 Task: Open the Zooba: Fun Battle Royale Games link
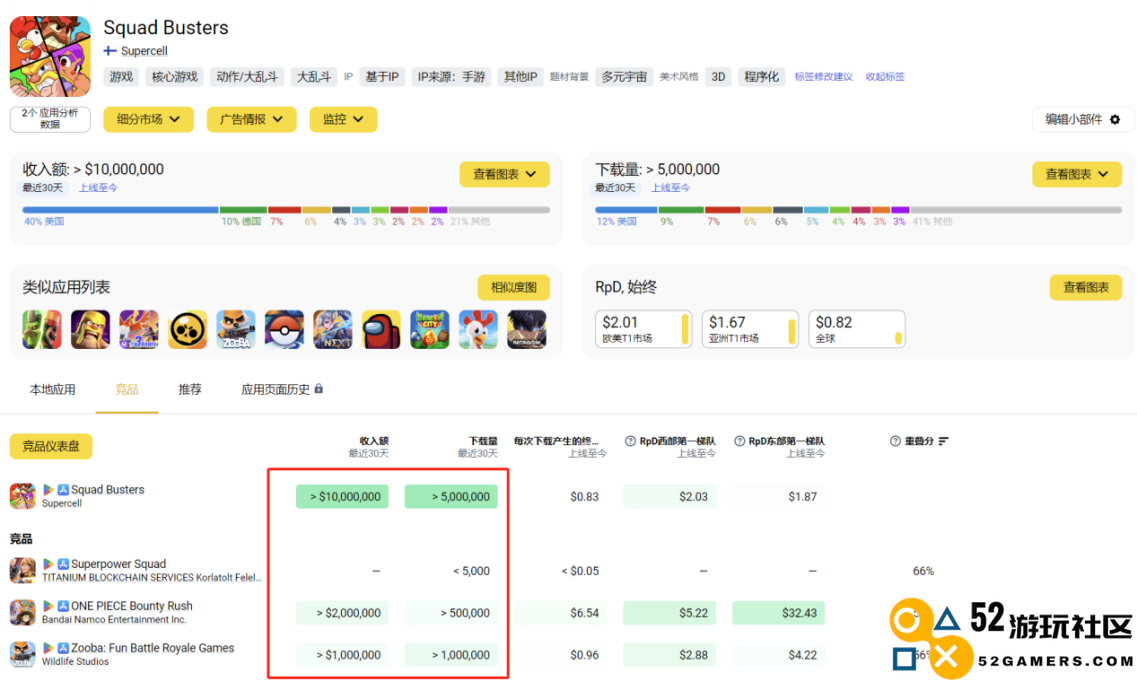(x=152, y=648)
